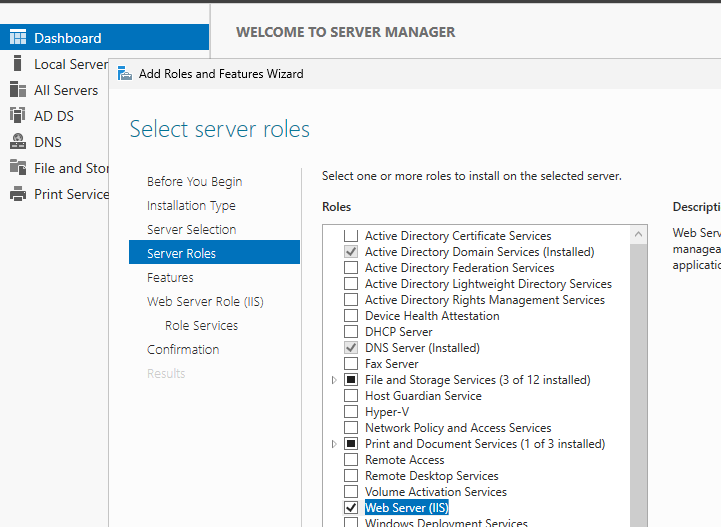Enable the DHCP Server role checkbox

point(351,332)
